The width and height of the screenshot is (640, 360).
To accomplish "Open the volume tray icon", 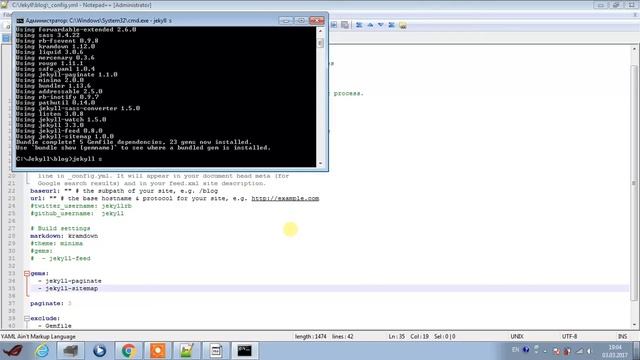I will point(589,351).
